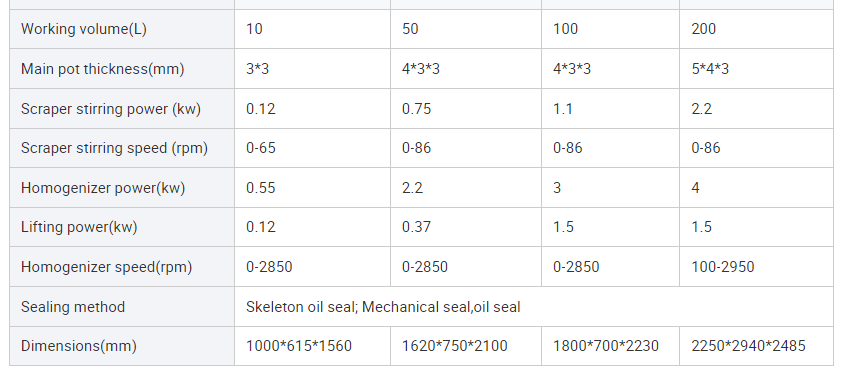Select the Skeleton oil seal text
The image size is (846, 374).
pyautogui.click(x=300, y=307)
